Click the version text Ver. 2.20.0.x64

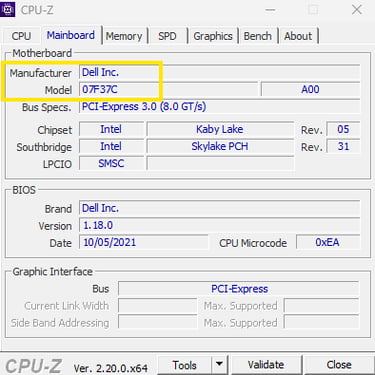pos(111,368)
